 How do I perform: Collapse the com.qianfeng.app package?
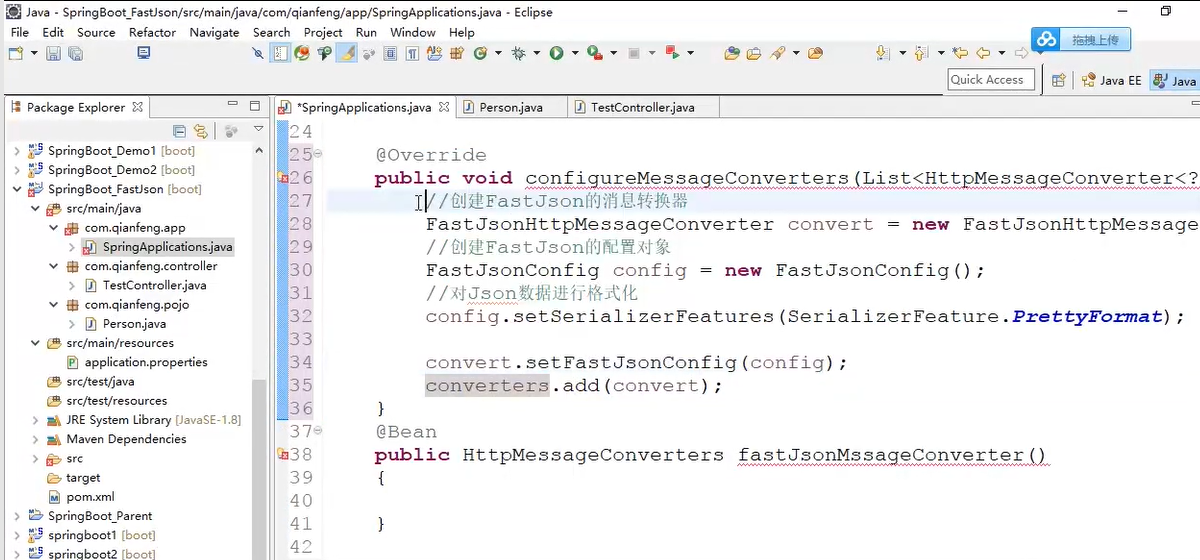click(53, 228)
